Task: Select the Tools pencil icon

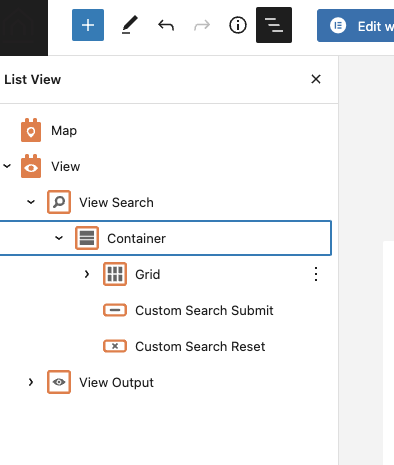Action: click(130, 25)
